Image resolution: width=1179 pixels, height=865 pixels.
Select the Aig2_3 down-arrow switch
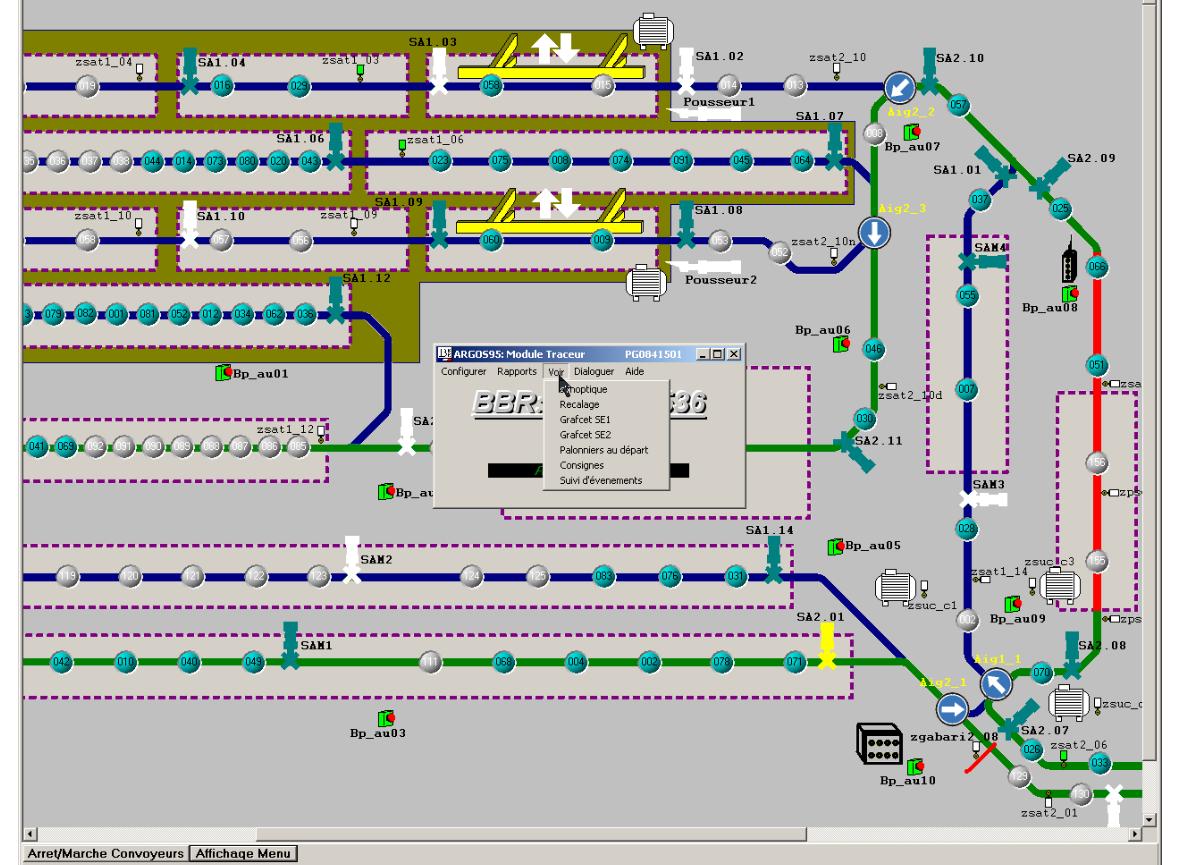[874, 233]
